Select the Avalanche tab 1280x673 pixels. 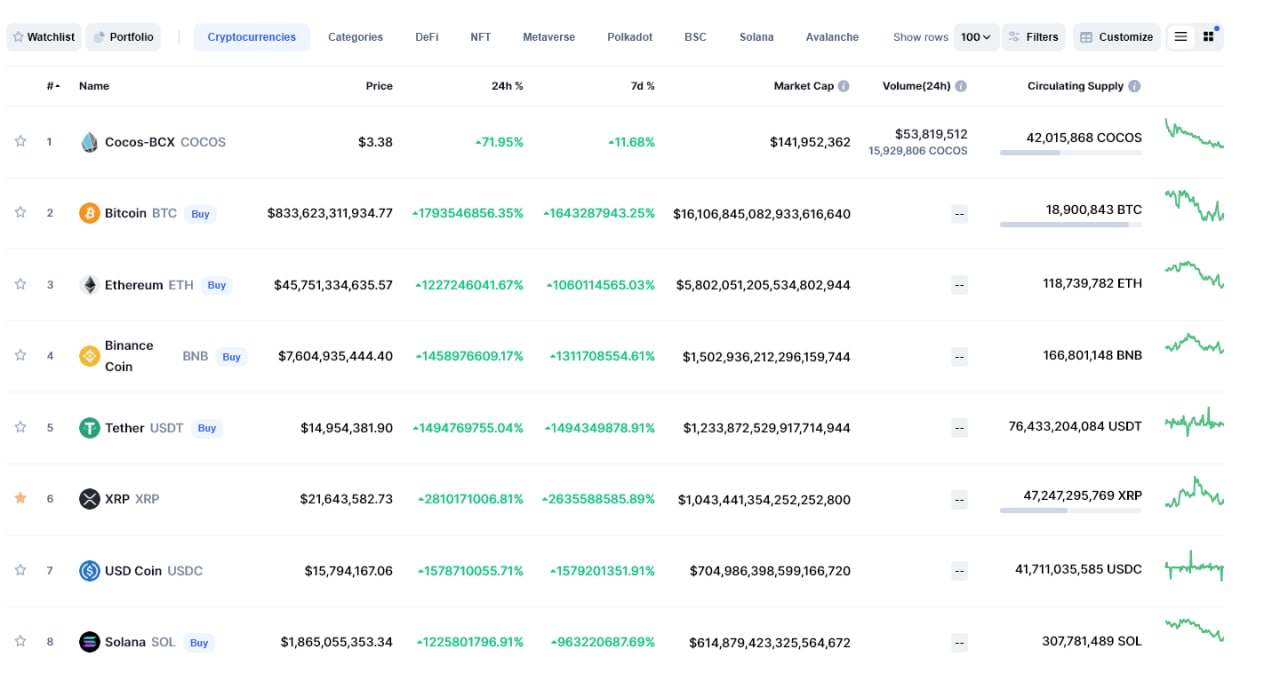[x=832, y=37]
